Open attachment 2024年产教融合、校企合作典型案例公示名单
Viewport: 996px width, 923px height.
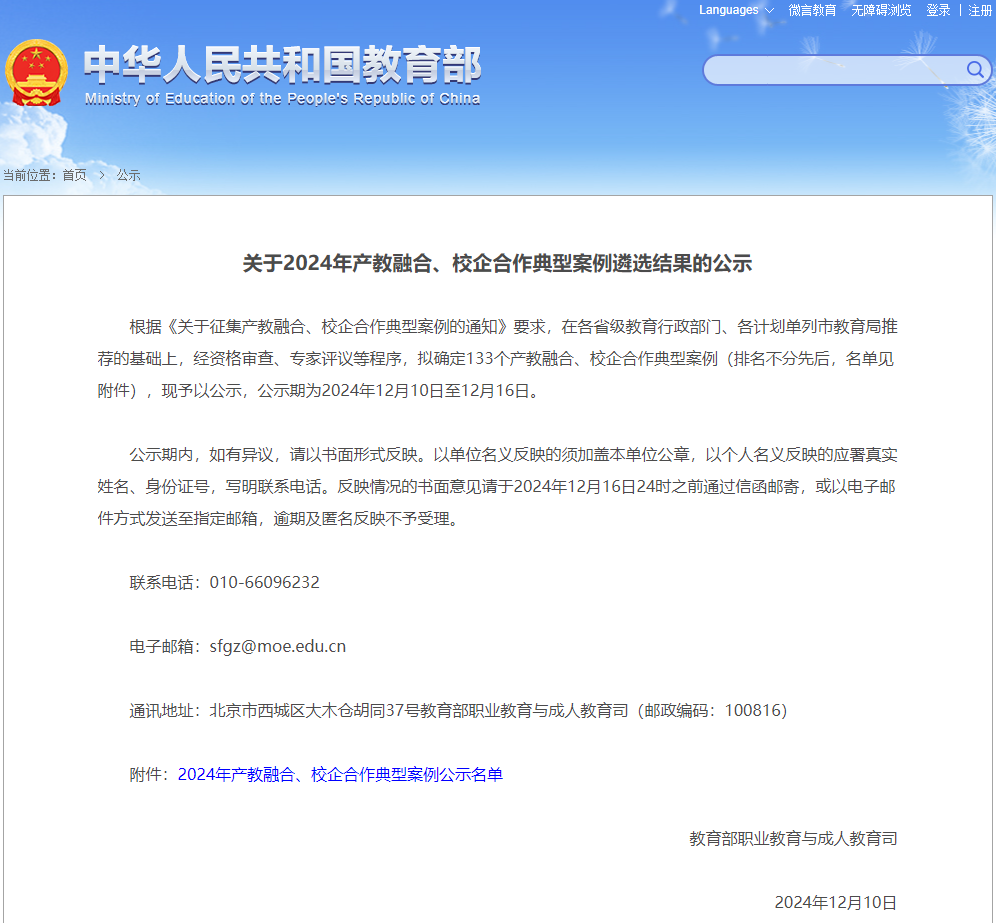click(340, 774)
